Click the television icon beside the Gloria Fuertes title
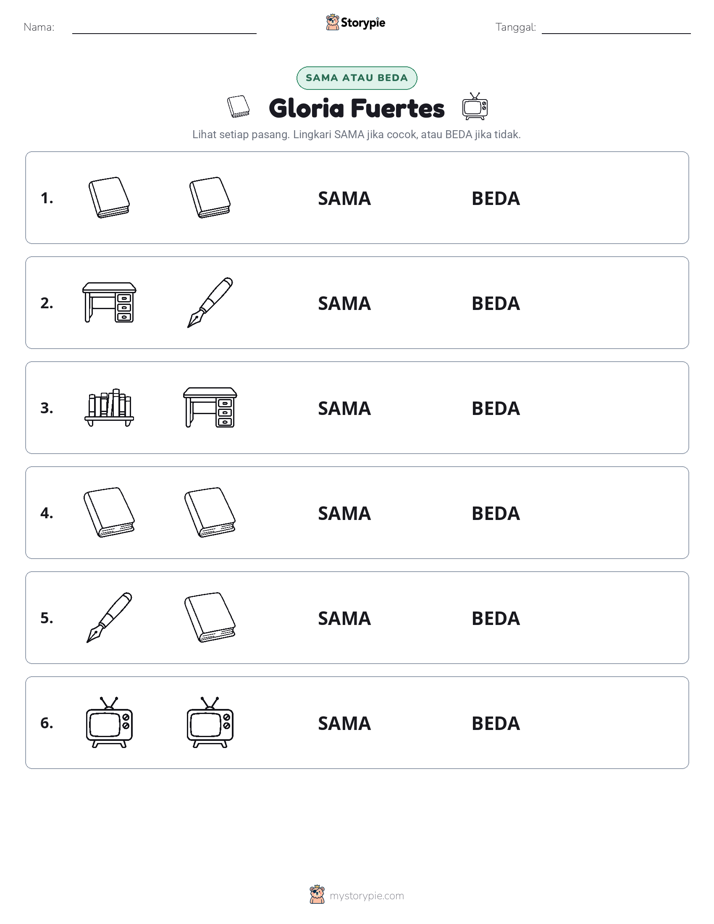 click(x=475, y=107)
